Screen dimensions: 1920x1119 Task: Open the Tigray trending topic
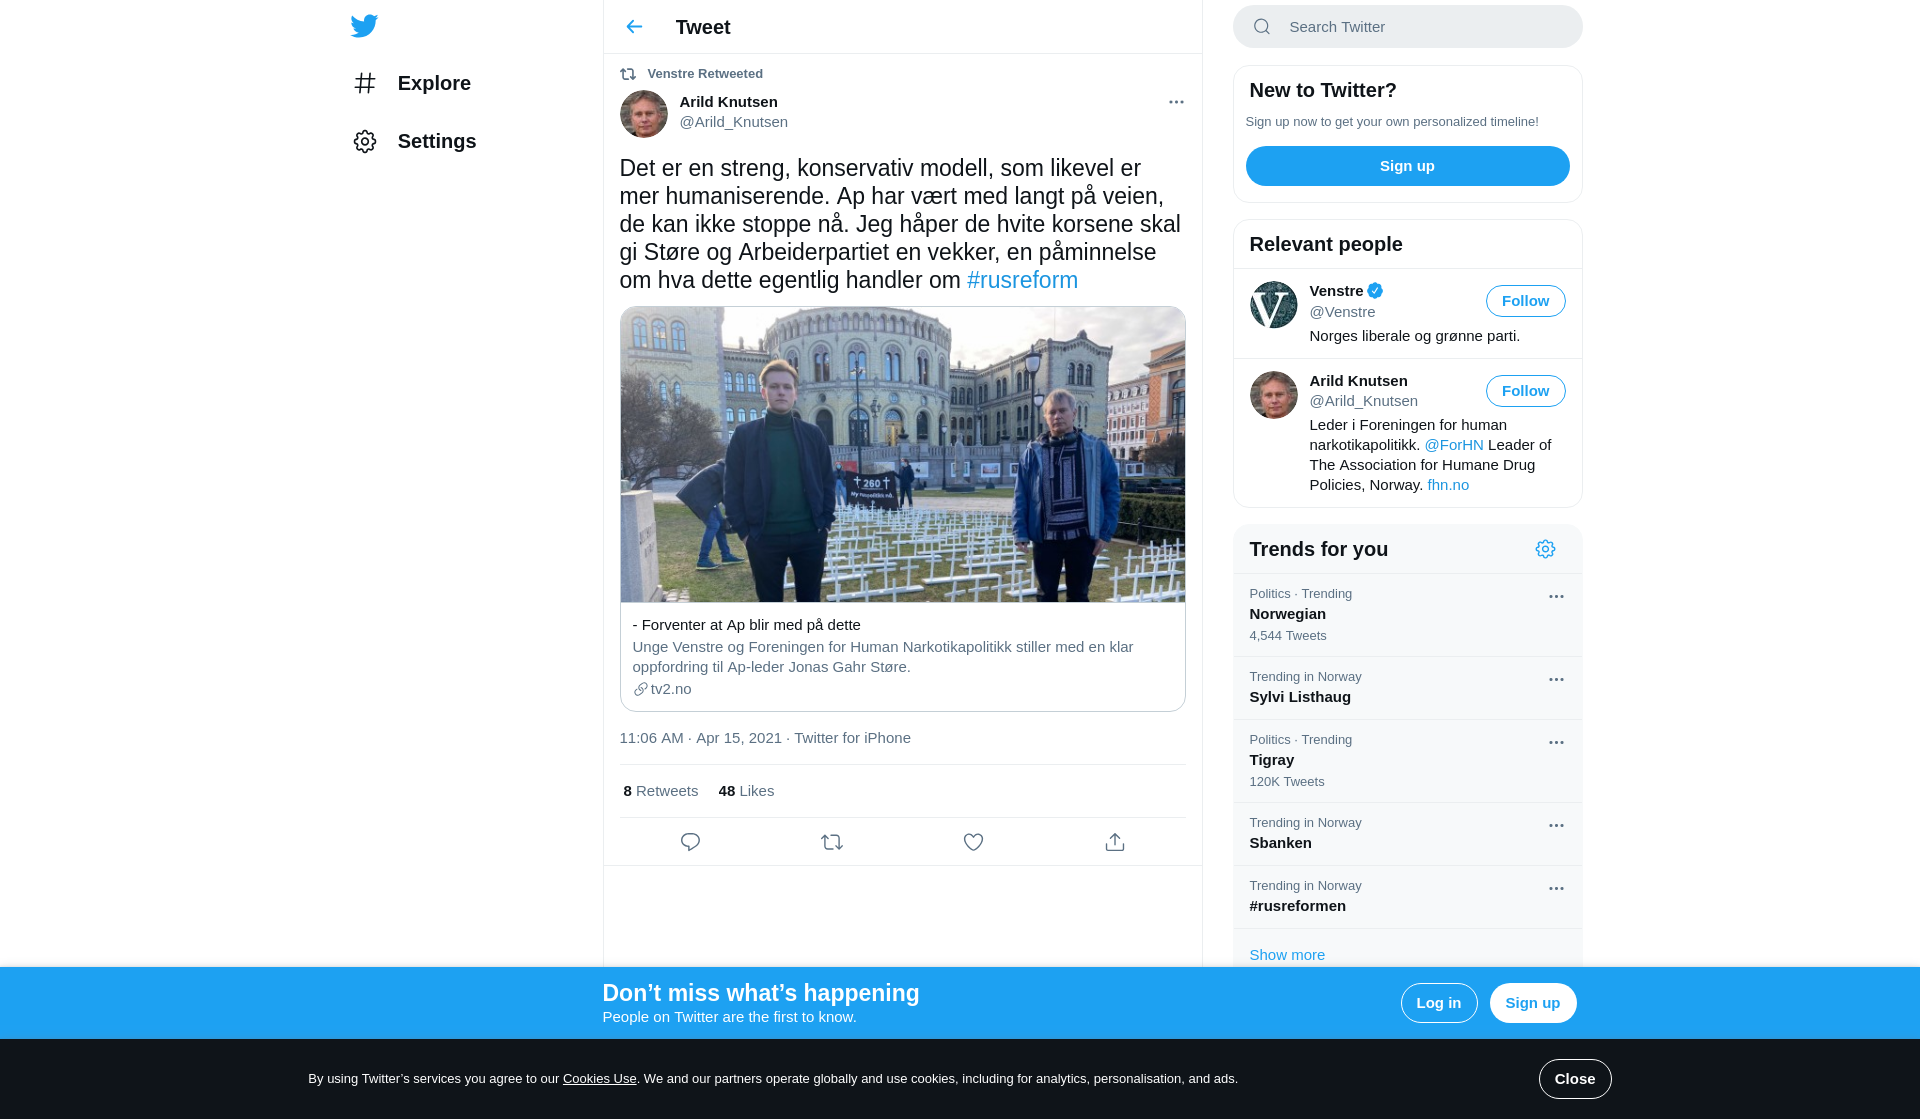[x=1407, y=761]
